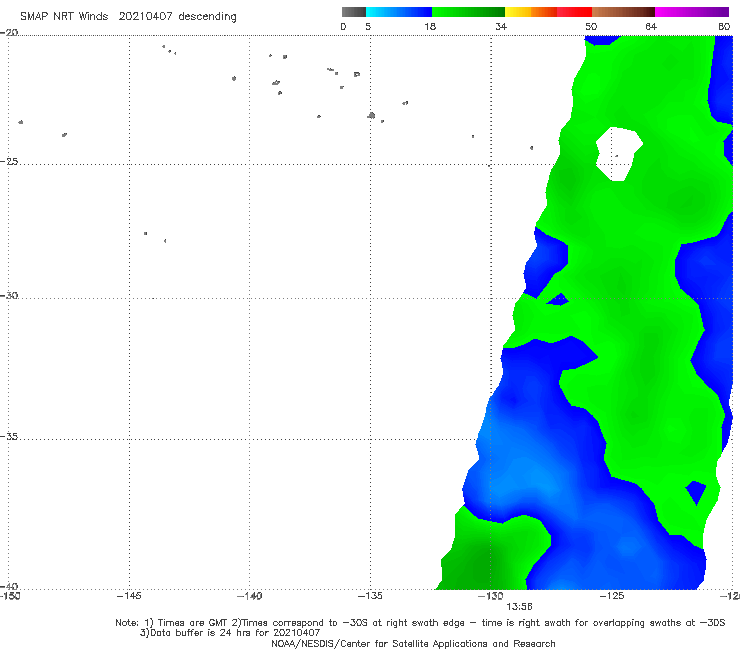This screenshot has height=650, width=740.
Task: Click the cyan-blue segment of the color bar
Action: coord(399,12)
